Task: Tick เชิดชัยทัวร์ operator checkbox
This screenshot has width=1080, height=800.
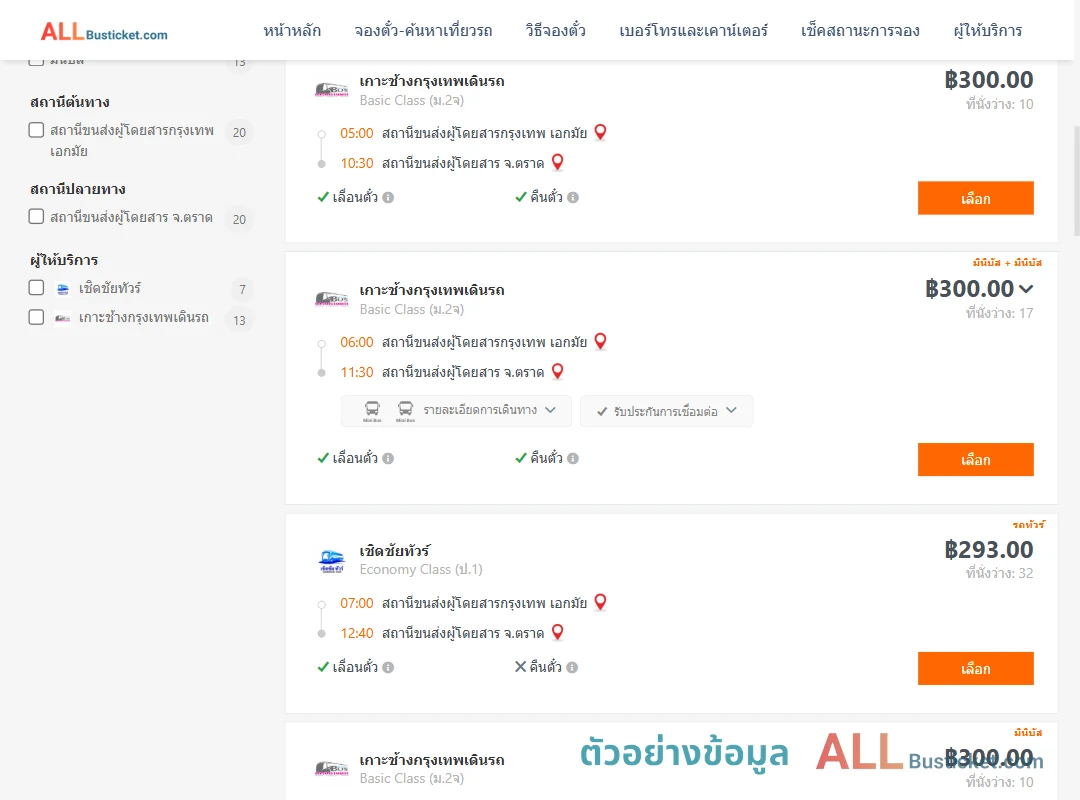Action: pos(37,287)
